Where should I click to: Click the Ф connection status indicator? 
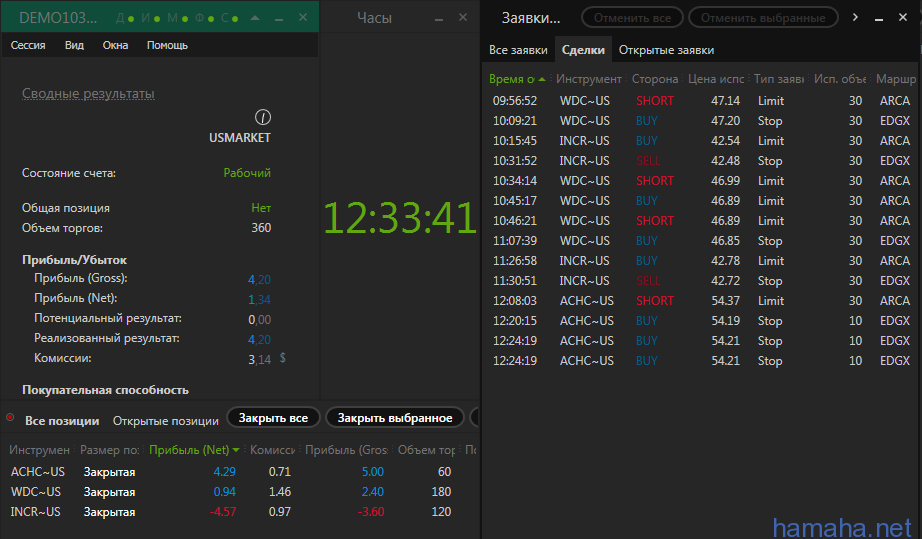(205, 18)
